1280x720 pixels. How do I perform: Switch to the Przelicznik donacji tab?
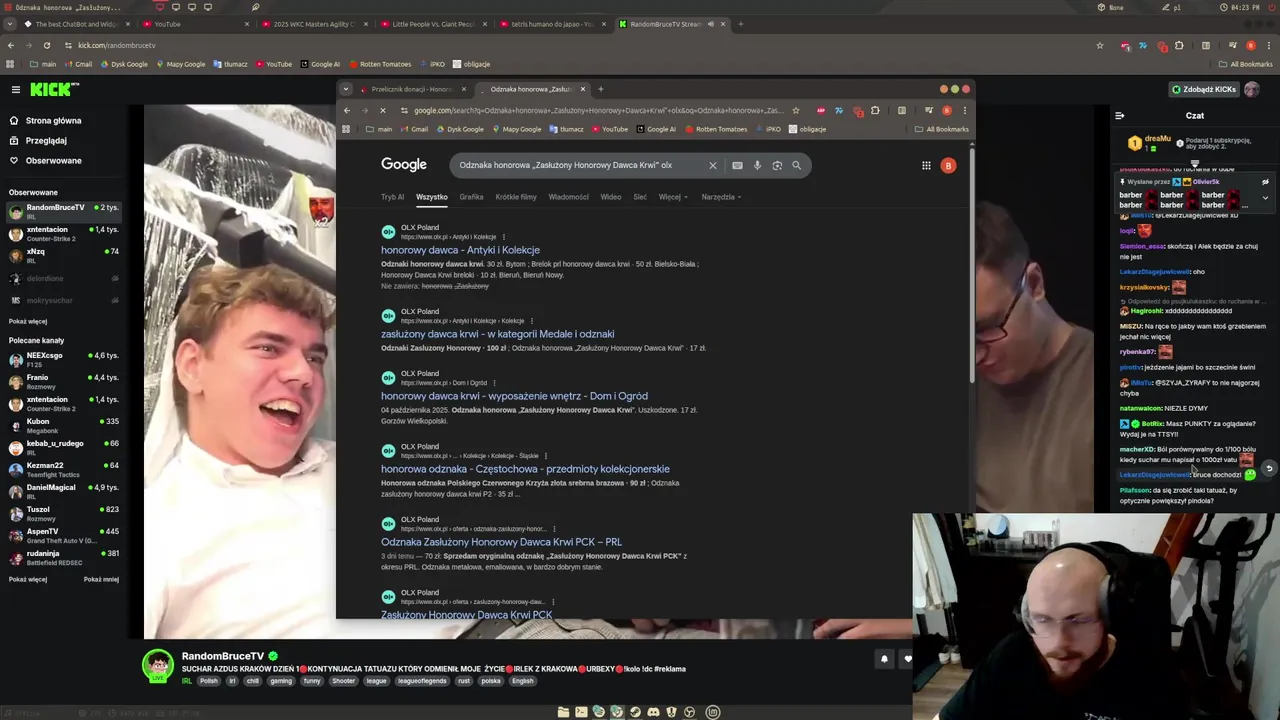click(x=412, y=89)
